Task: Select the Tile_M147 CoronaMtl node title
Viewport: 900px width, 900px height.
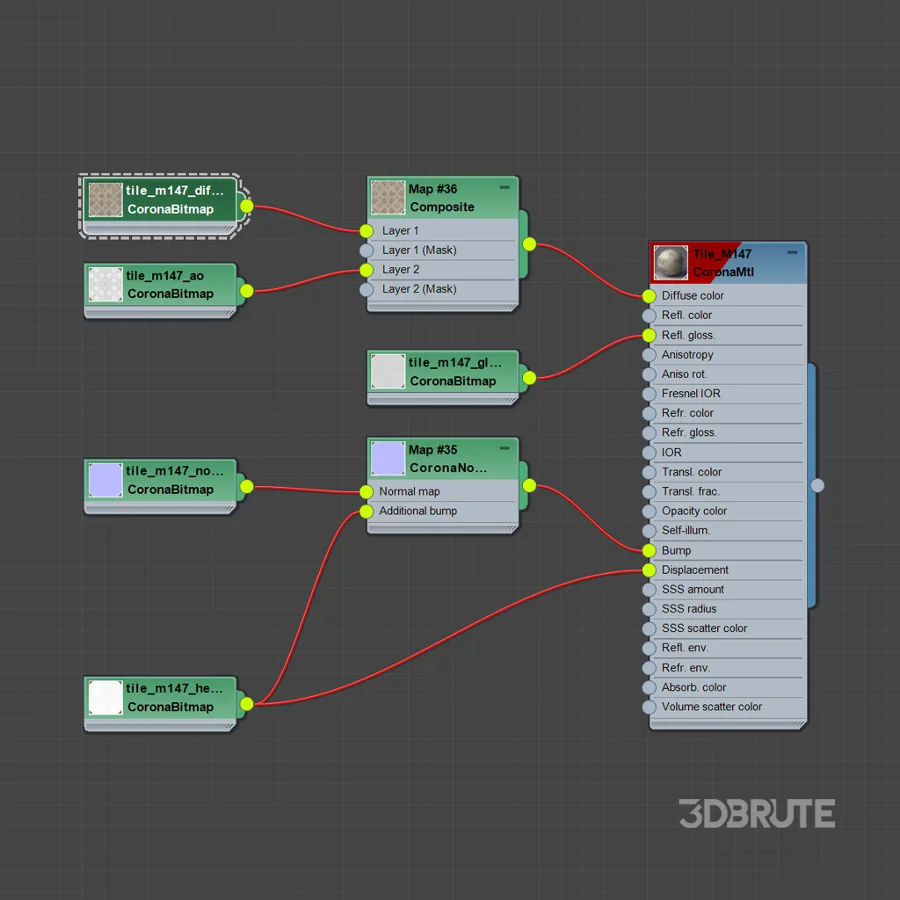Action: (723, 263)
